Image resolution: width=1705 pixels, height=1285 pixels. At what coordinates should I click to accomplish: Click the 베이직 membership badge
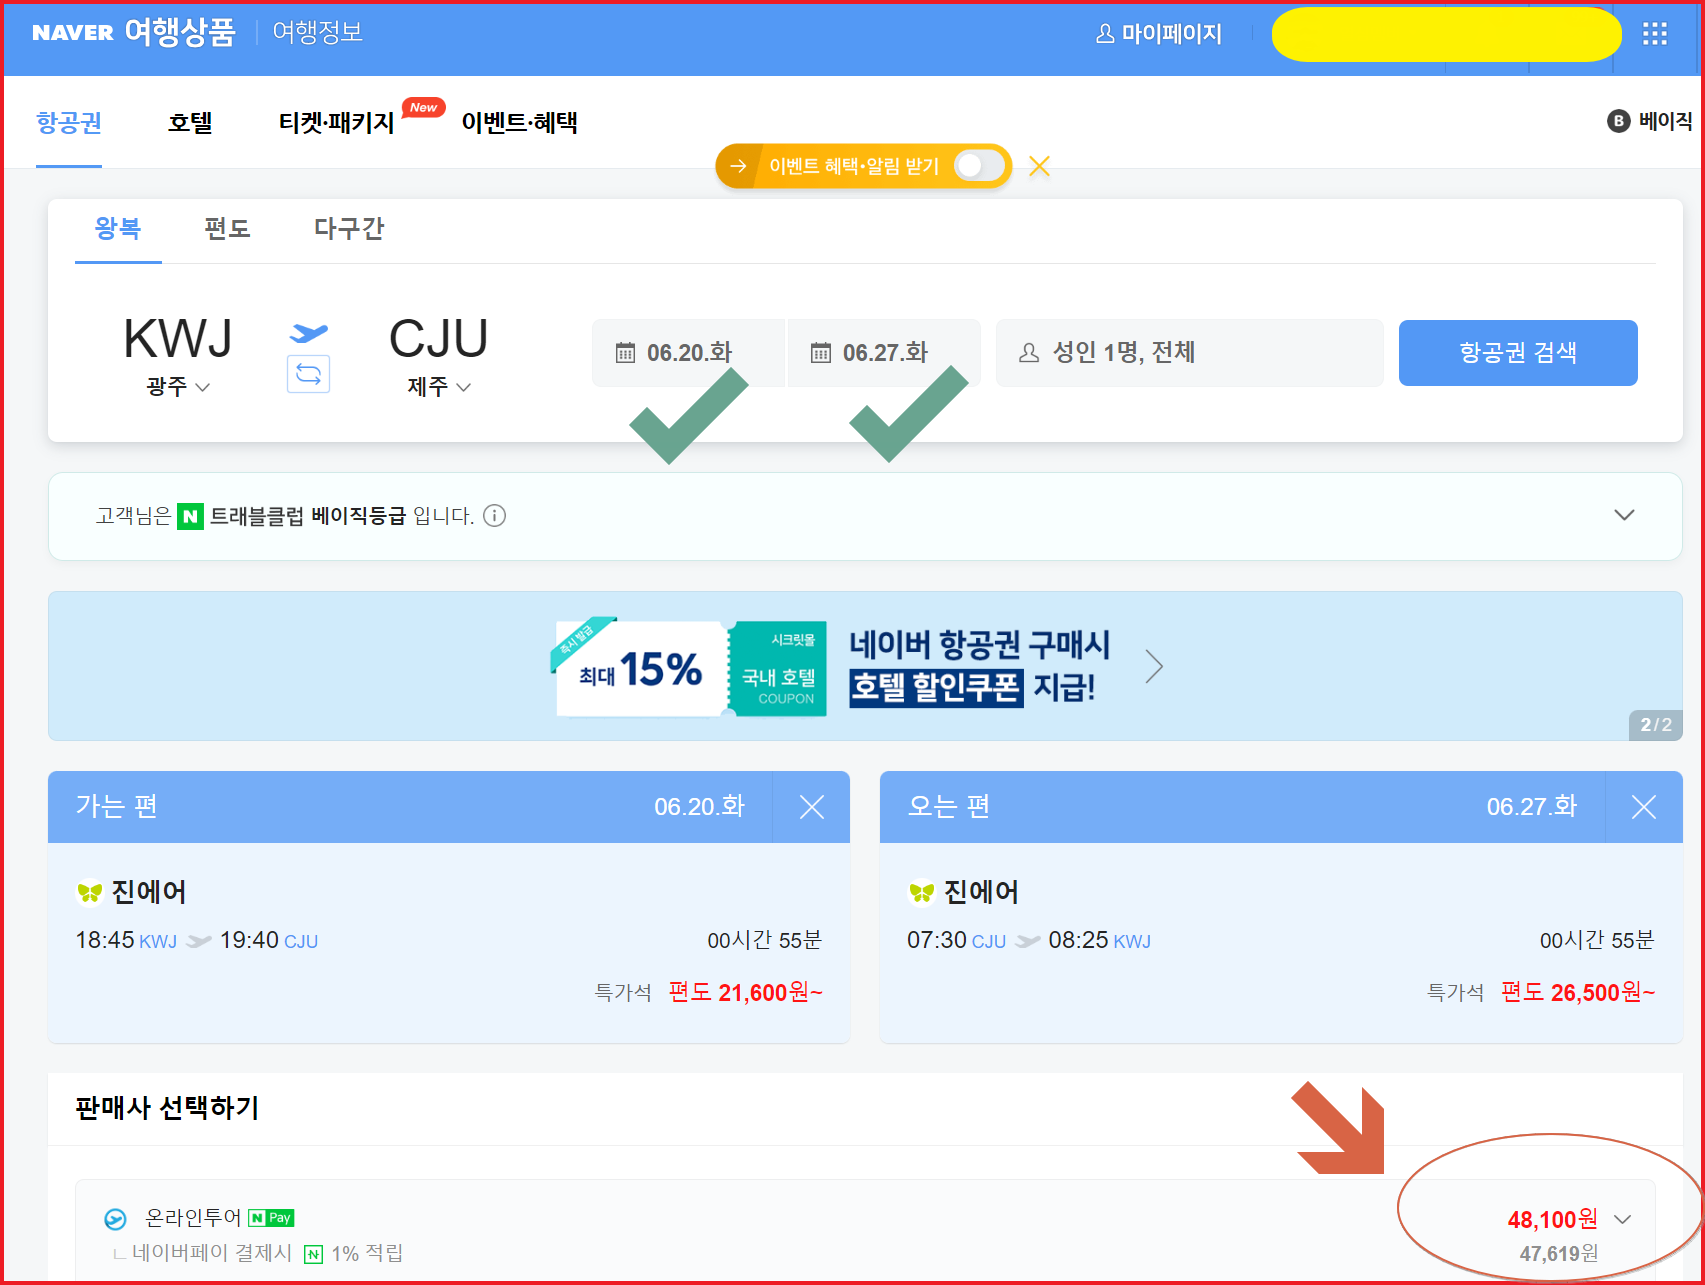tap(1650, 121)
